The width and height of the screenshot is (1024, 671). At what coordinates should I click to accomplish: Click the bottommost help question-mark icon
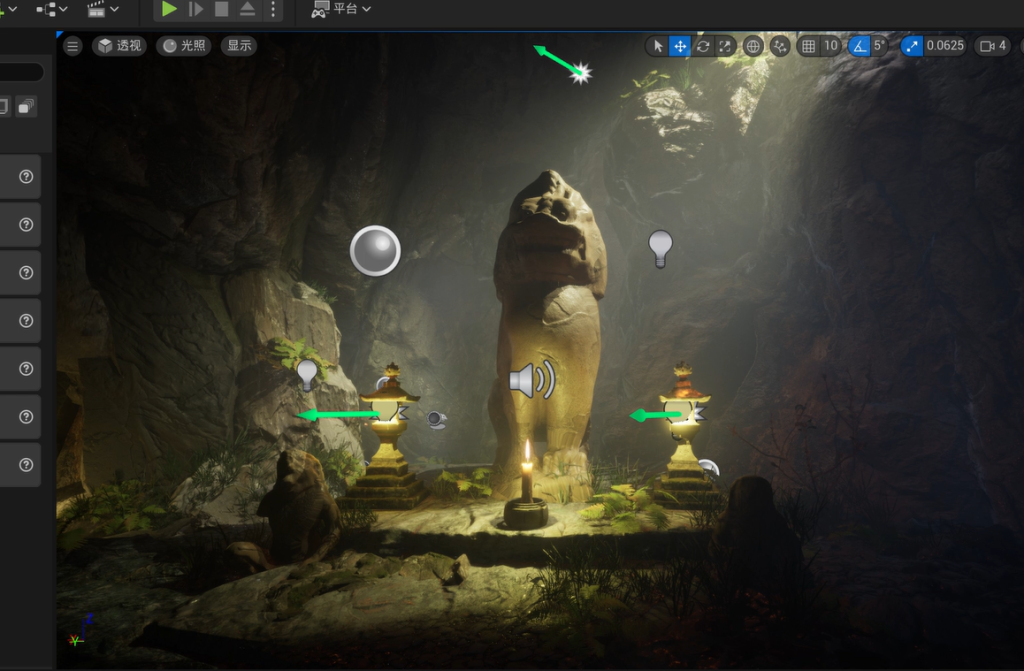point(26,465)
